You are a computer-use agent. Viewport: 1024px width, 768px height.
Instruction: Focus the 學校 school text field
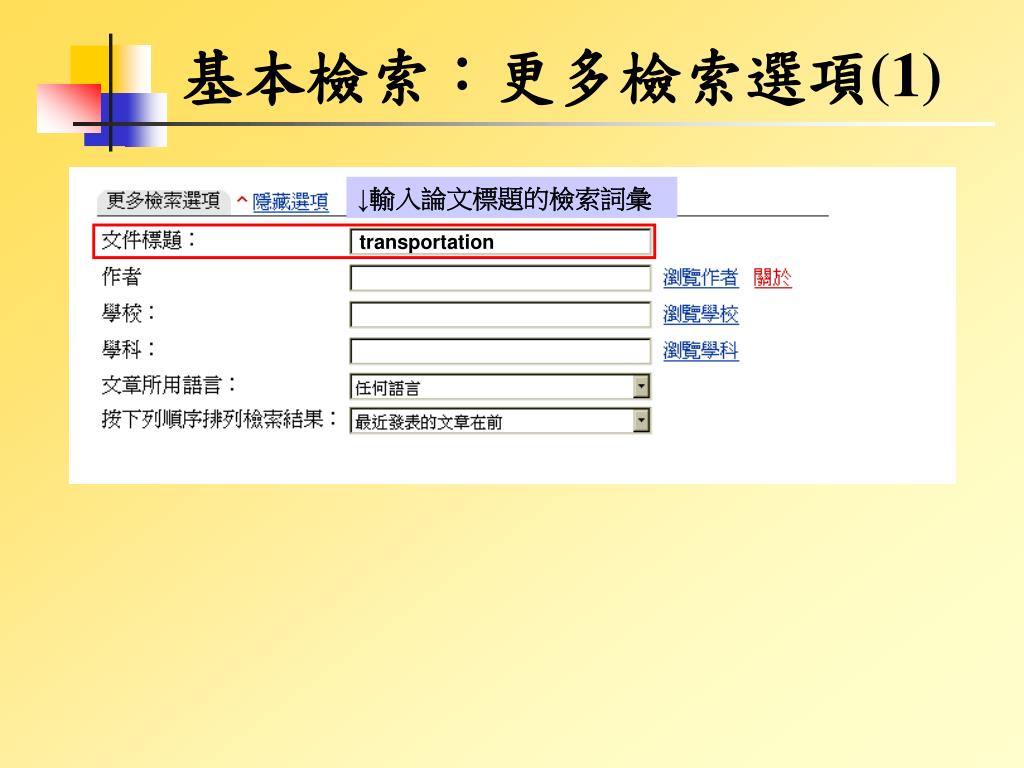coord(500,314)
